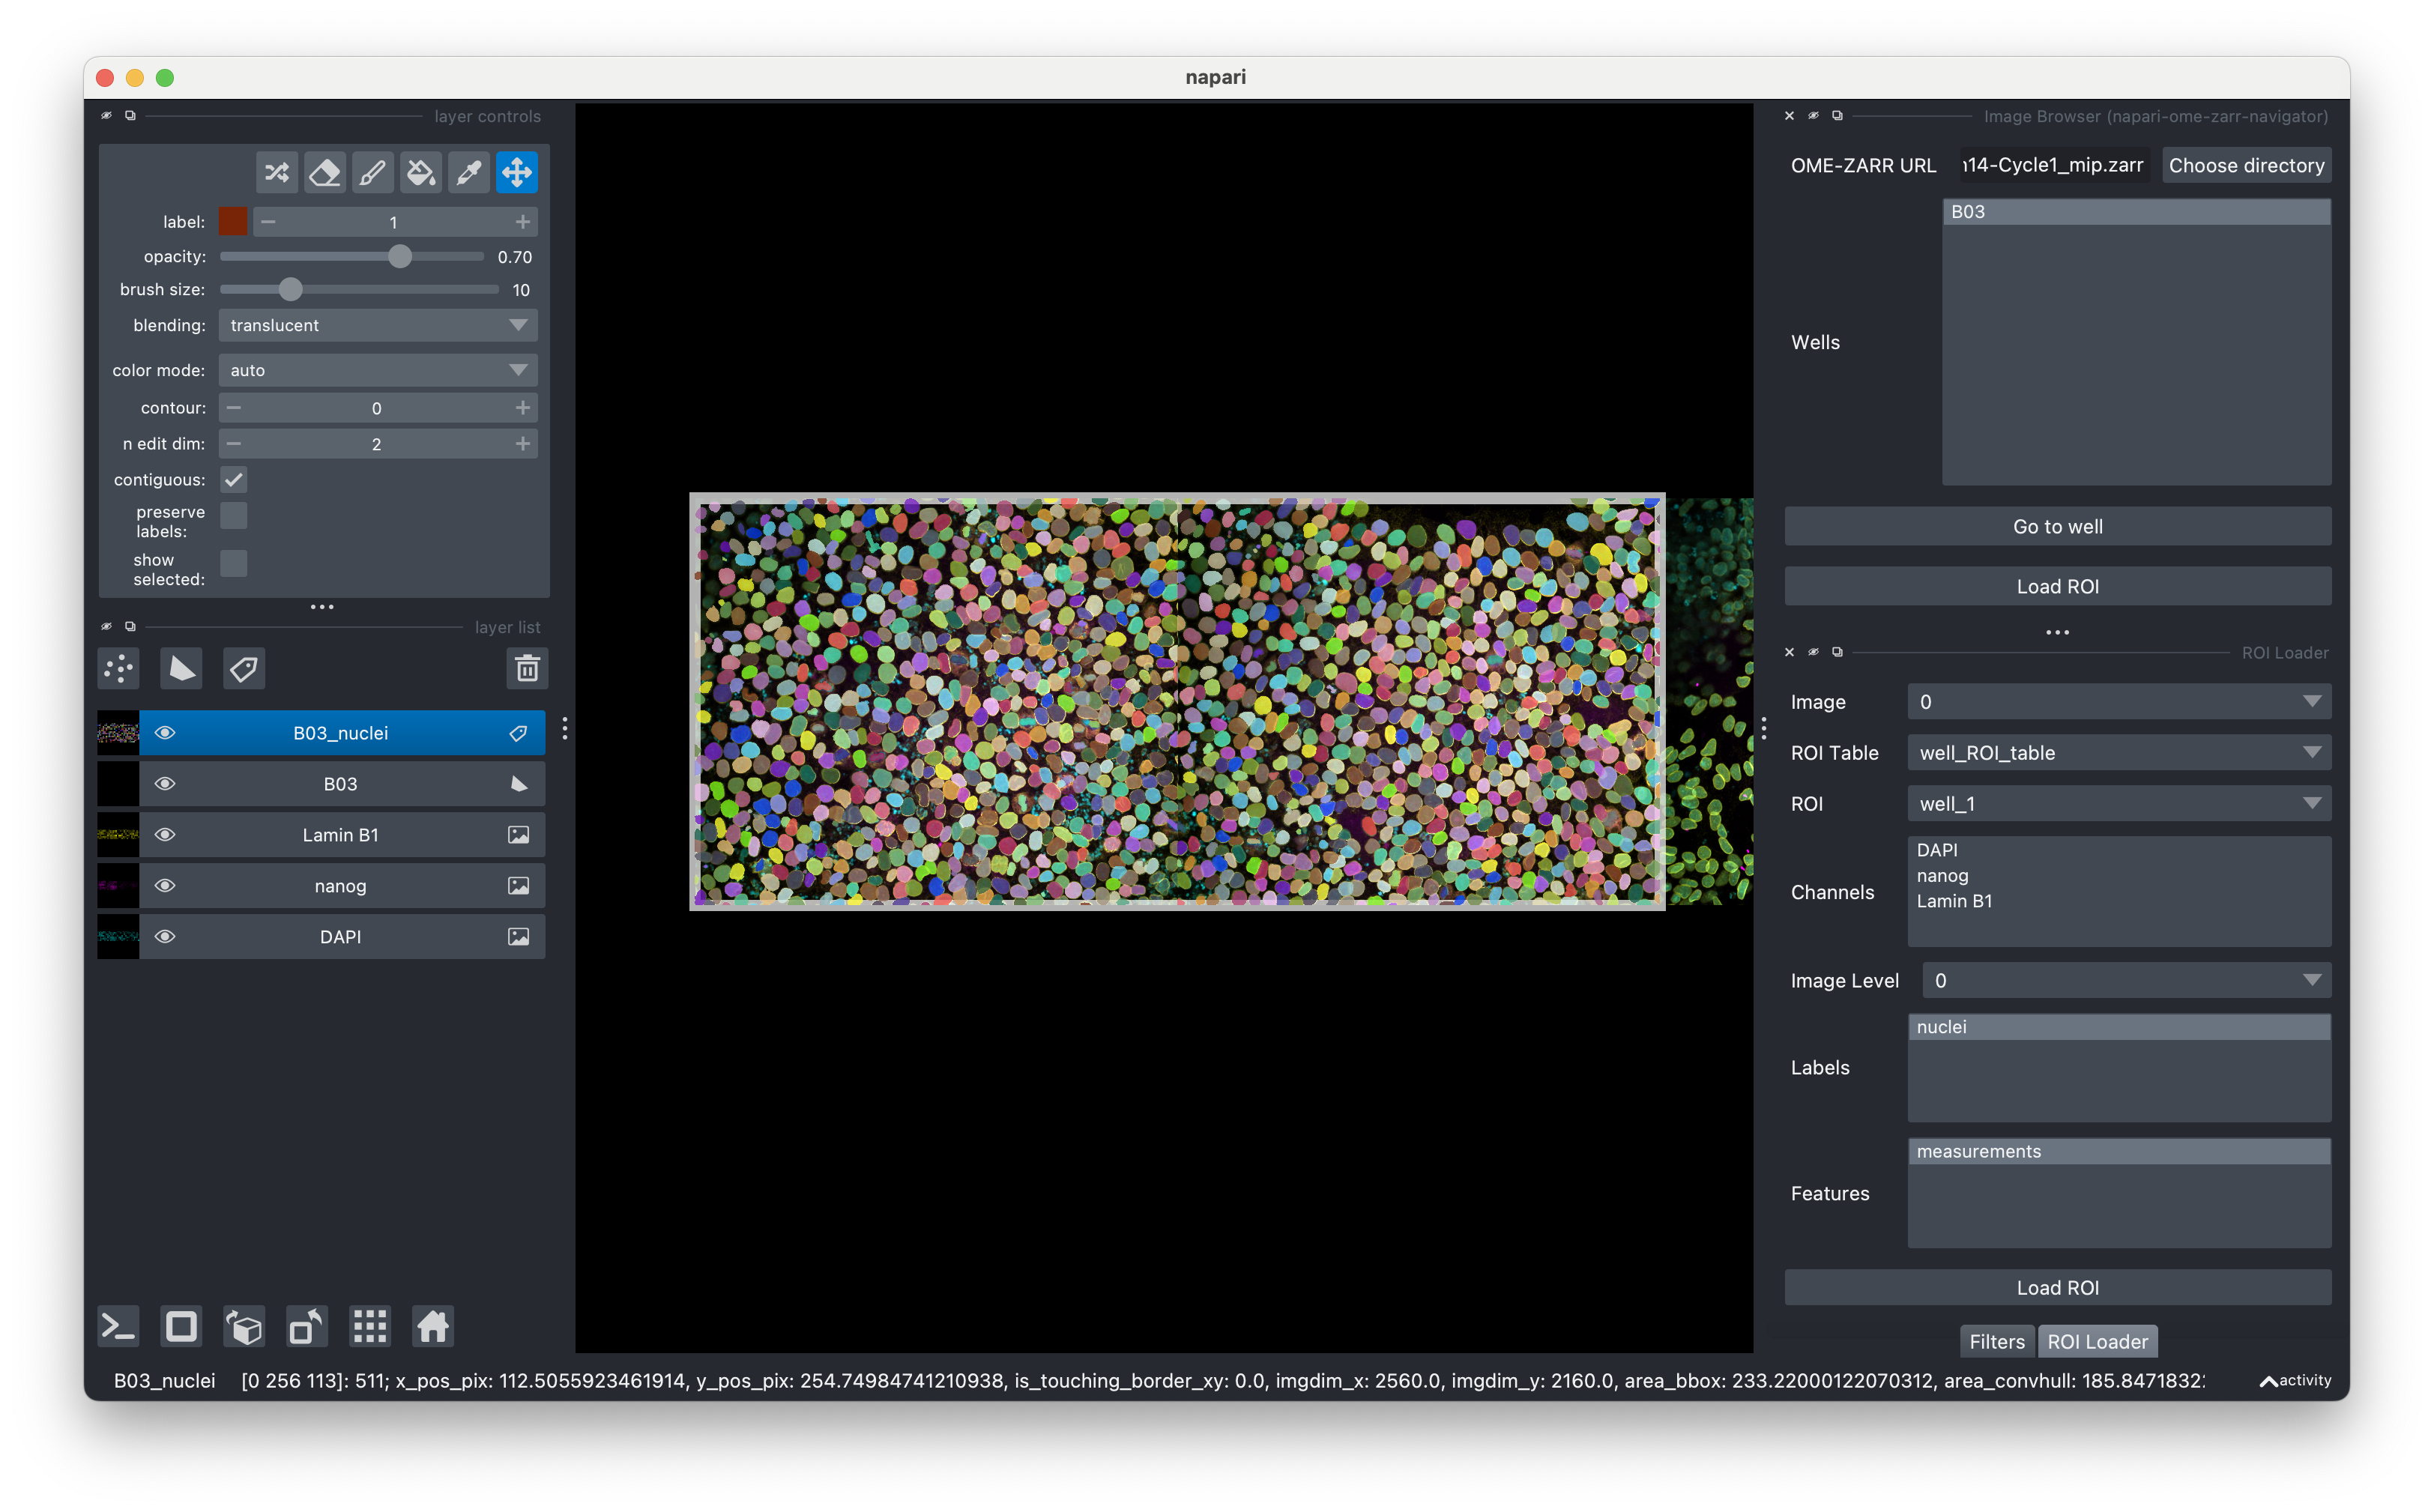The image size is (2434, 1512).
Task: Increase the label value with plus
Action: pos(522,222)
